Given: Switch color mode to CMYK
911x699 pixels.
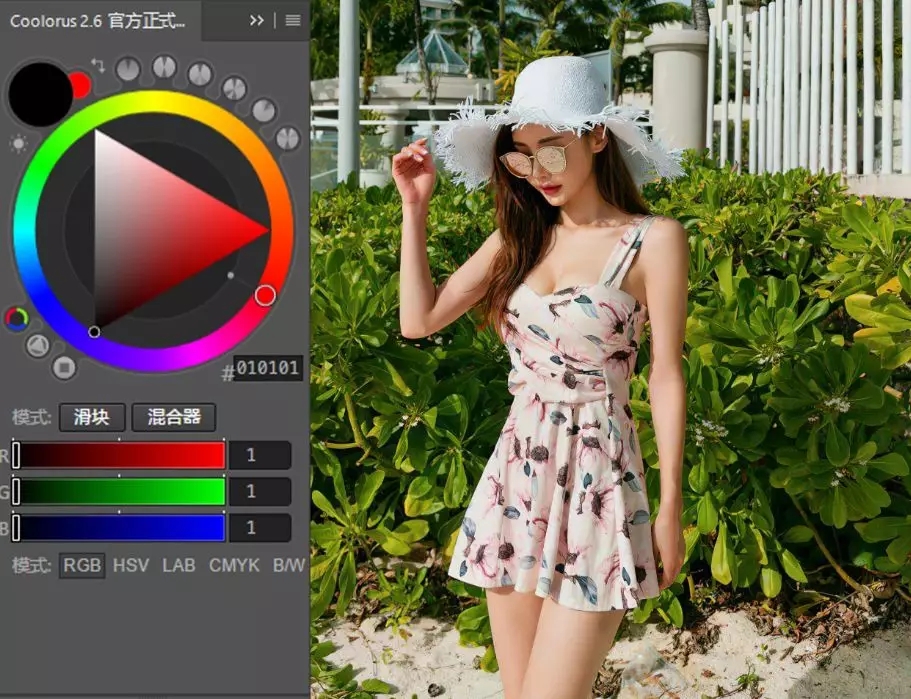Looking at the screenshot, I should (x=234, y=565).
